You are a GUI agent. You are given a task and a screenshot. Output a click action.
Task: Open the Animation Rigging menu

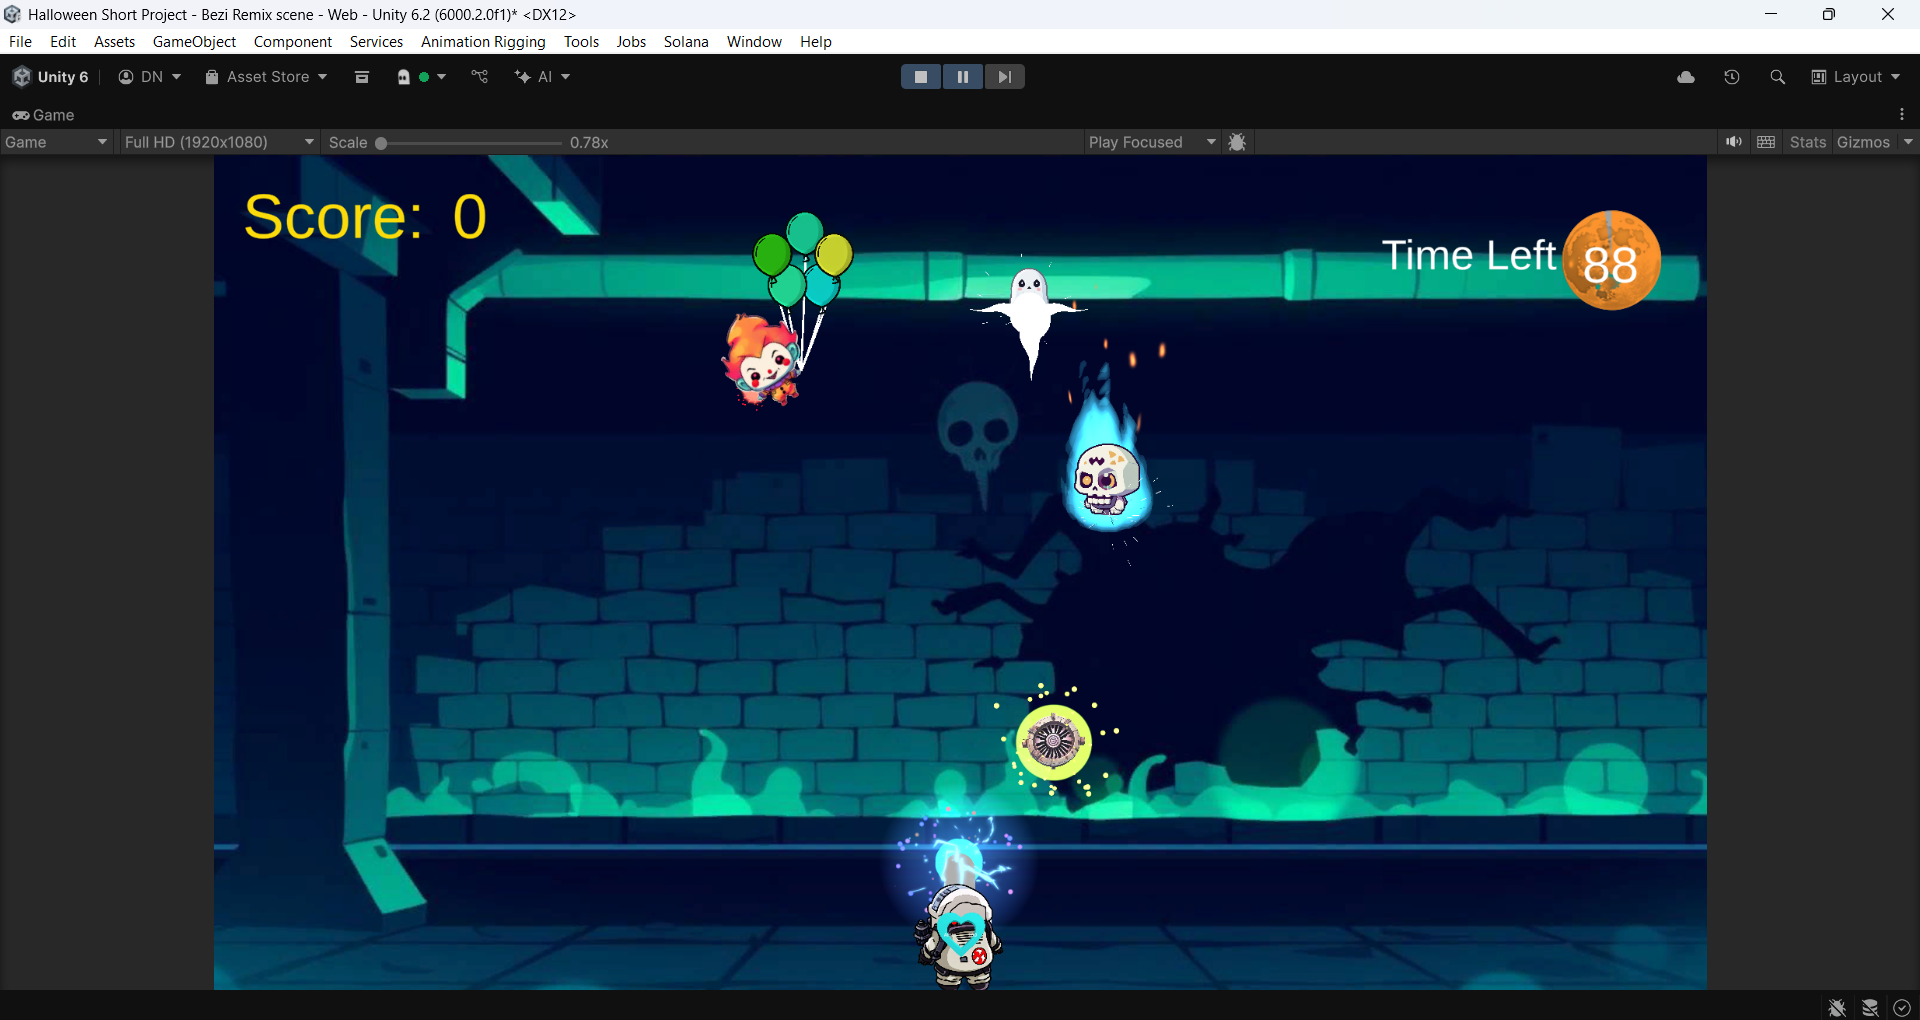(x=483, y=41)
